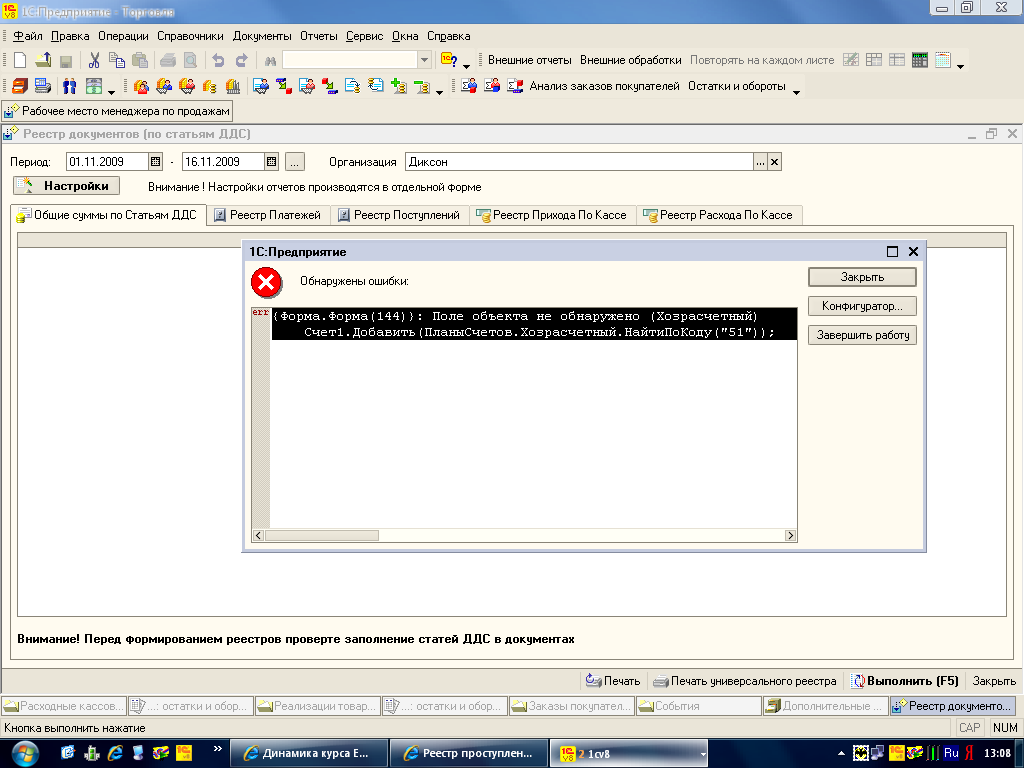Click the money banknote icon

pyautogui.click(x=94, y=86)
